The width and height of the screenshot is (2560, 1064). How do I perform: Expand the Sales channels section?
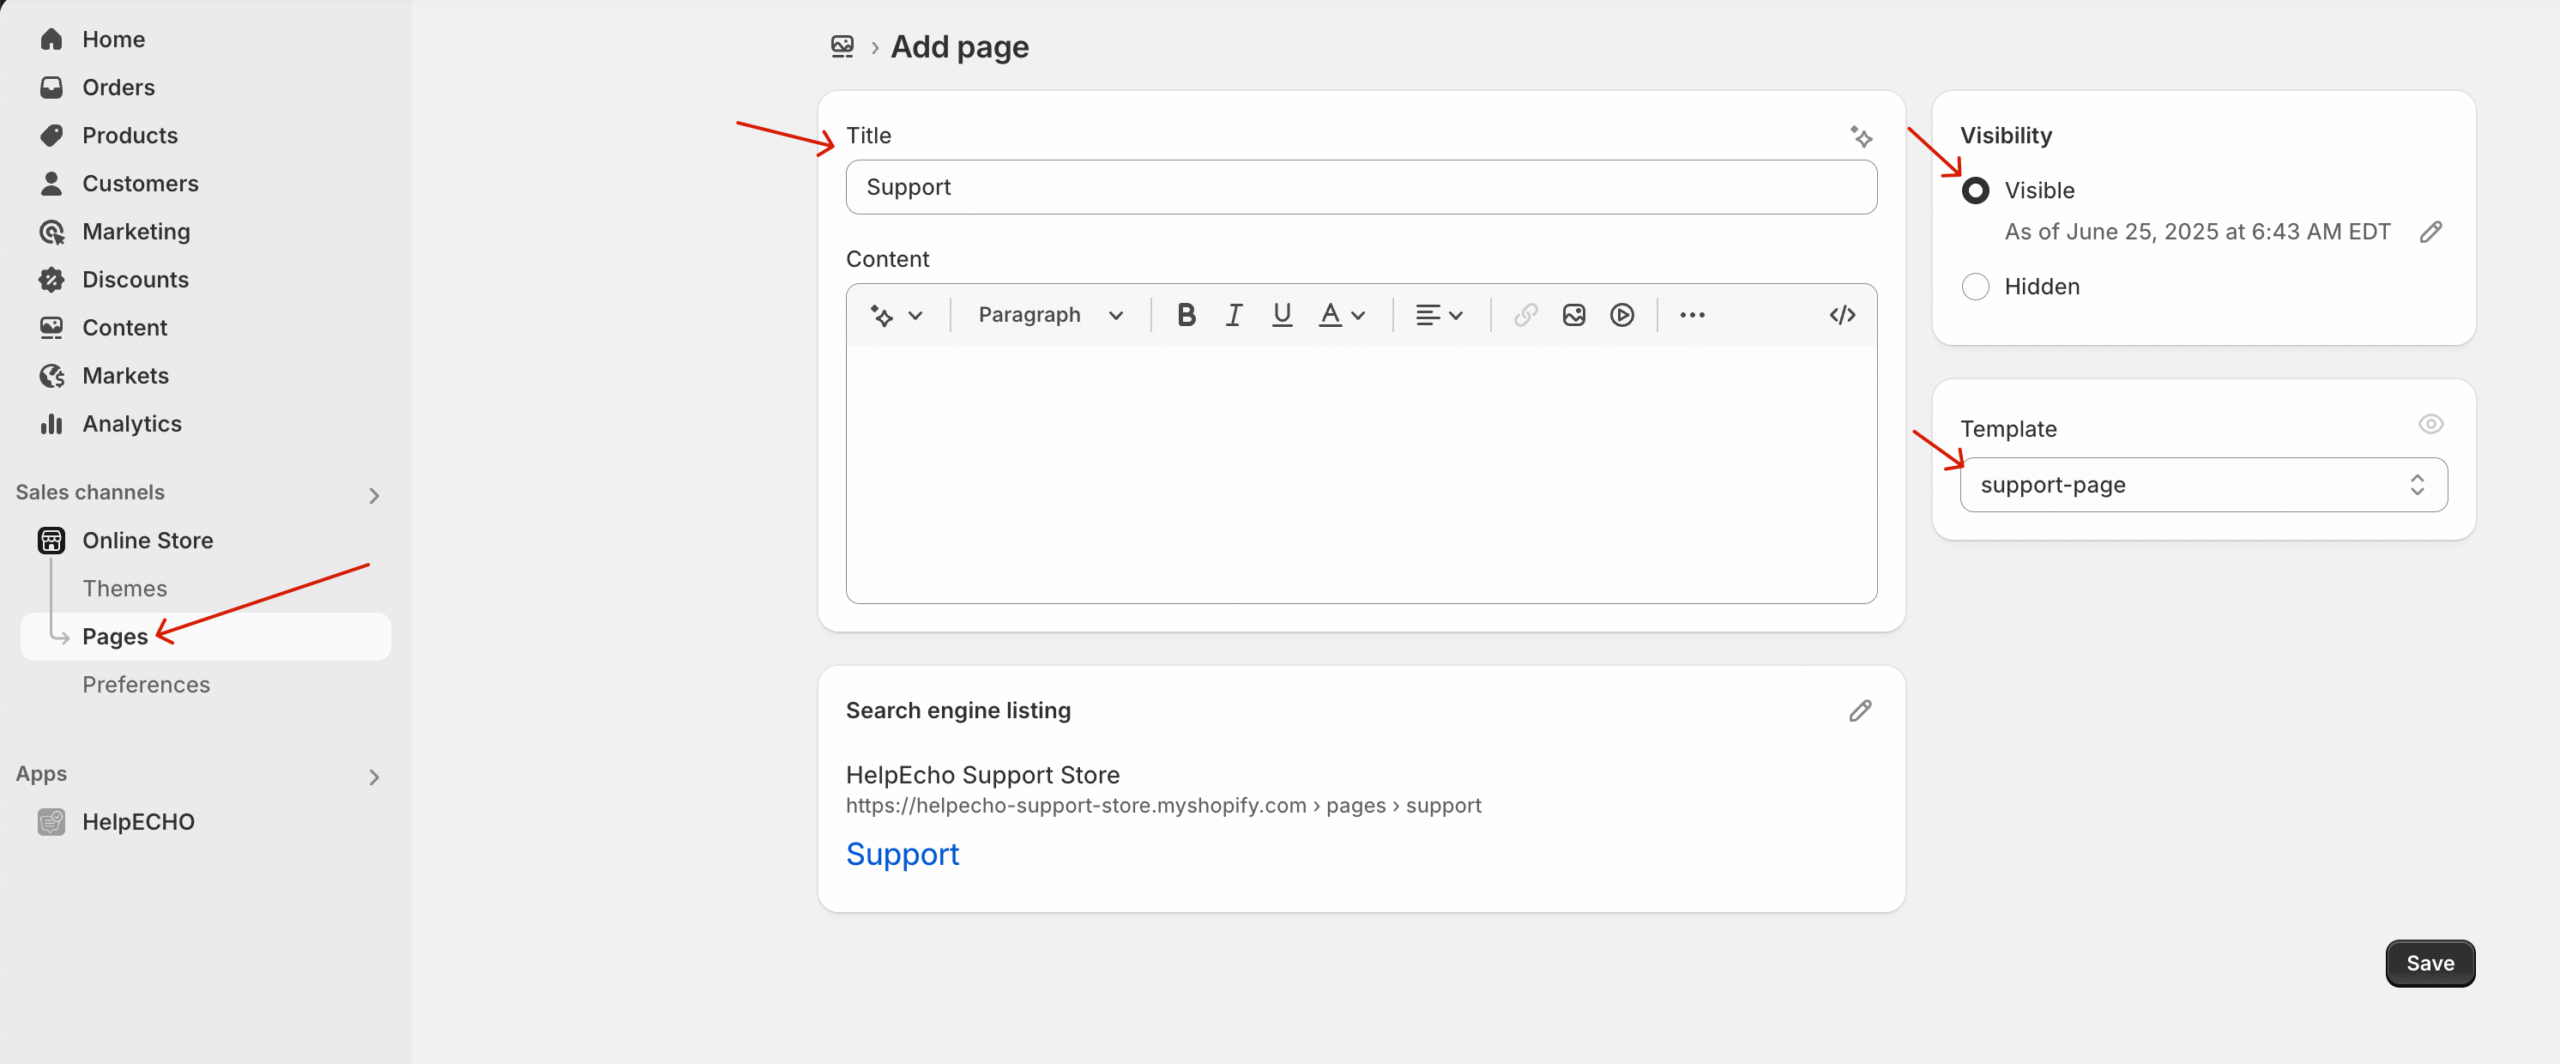(374, 495)
